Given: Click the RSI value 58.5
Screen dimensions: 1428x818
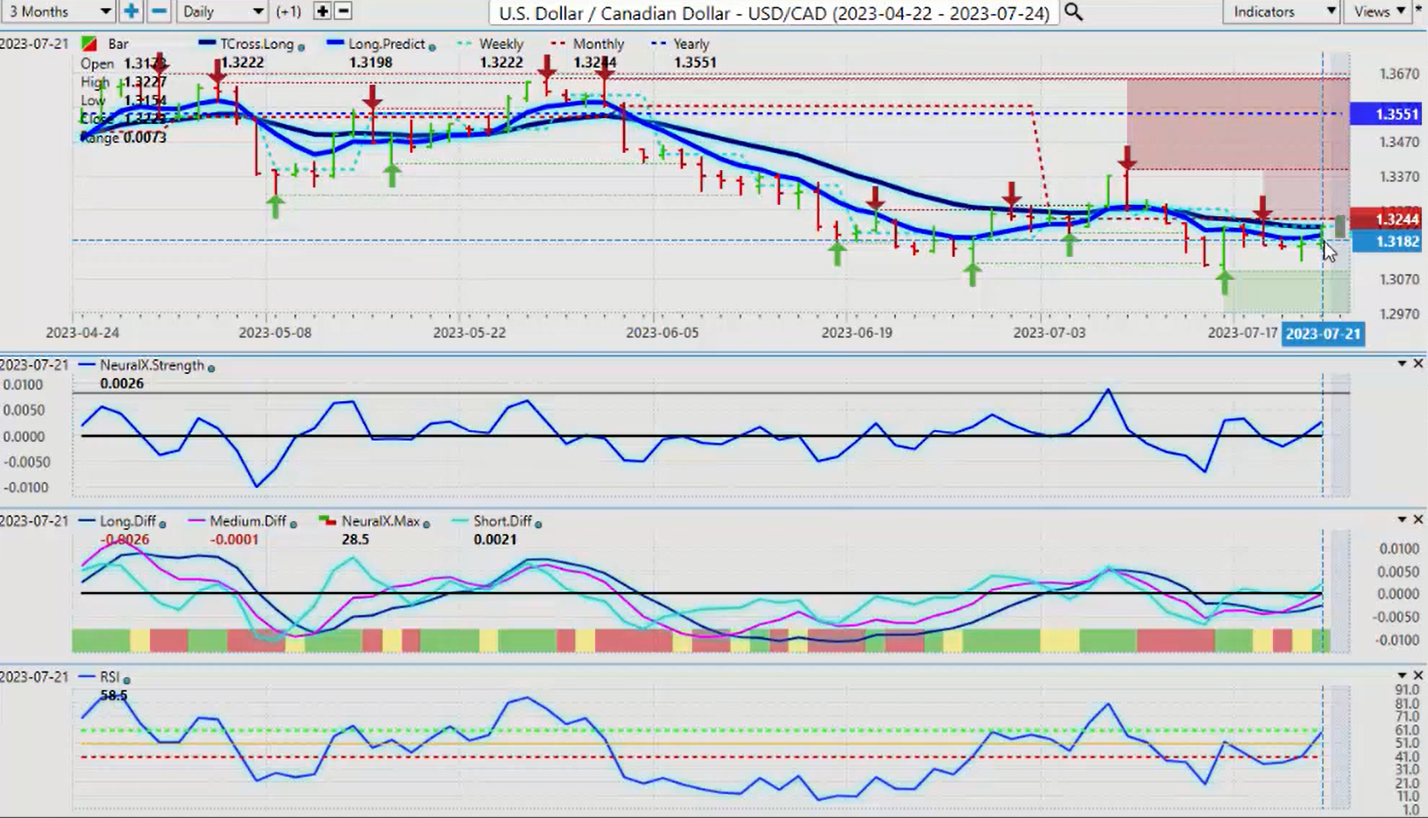Looking at the screenshot, I should [114, 695].
